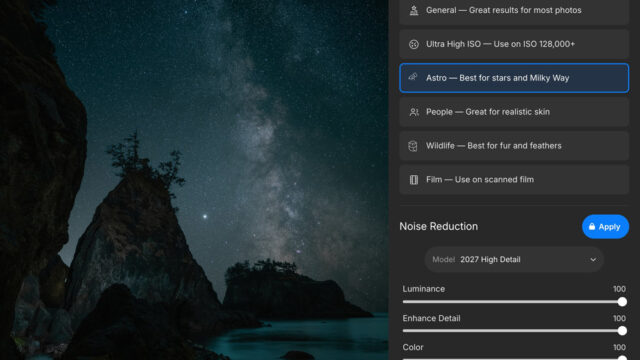Image resolution: width=640 pixels, height=360 pixels.
Task: Click the Model dropdown chevron arrow
Action: [593, 260]
